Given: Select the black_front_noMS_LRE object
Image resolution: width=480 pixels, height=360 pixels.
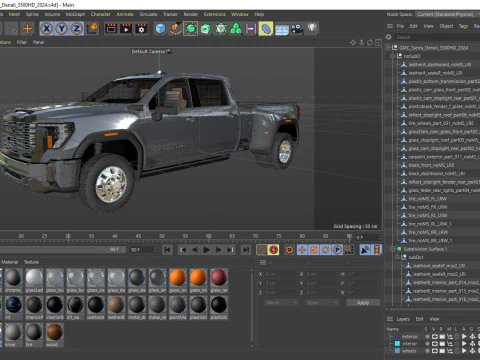Looking at the screenshot, I should click(x=431, y=165).
